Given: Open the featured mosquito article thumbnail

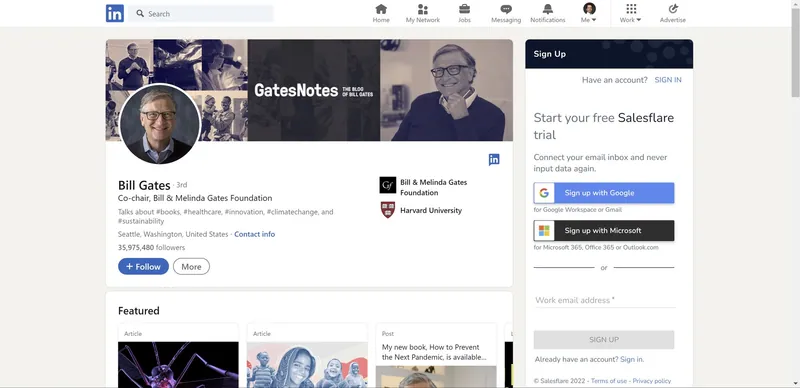Looking at the screenshot, I should point(178,365).
